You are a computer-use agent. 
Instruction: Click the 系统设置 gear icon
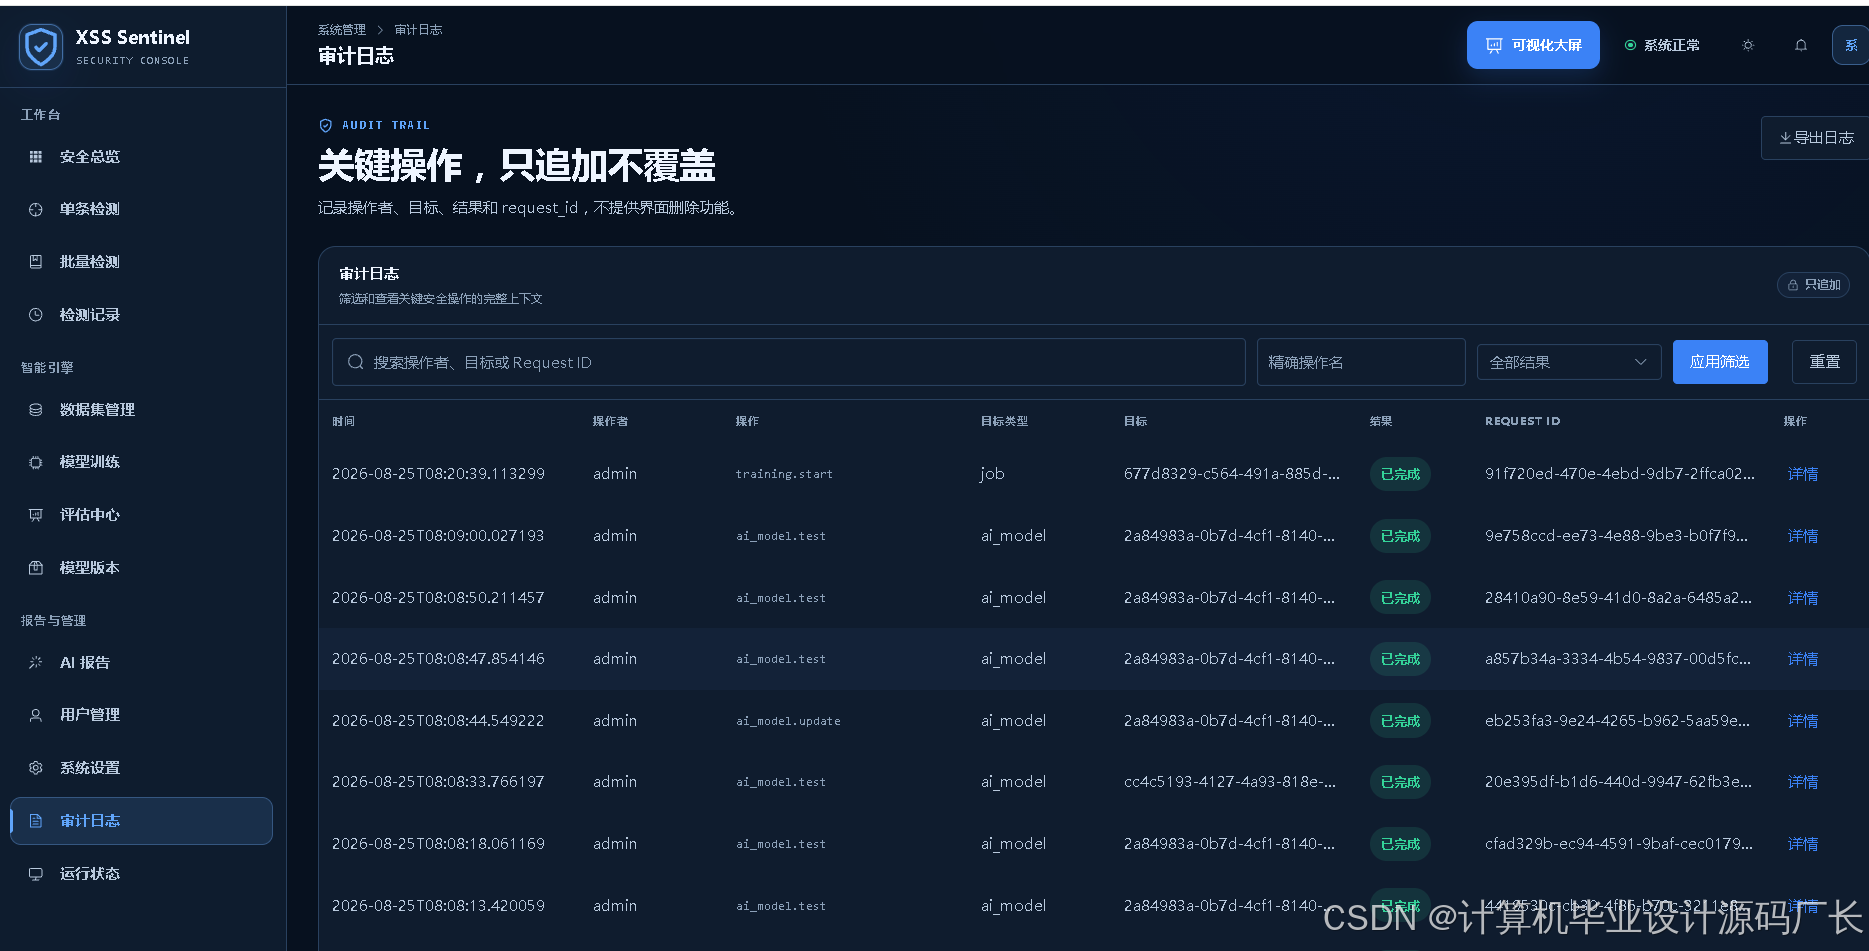pyautogui.click(x=36, y=768)
